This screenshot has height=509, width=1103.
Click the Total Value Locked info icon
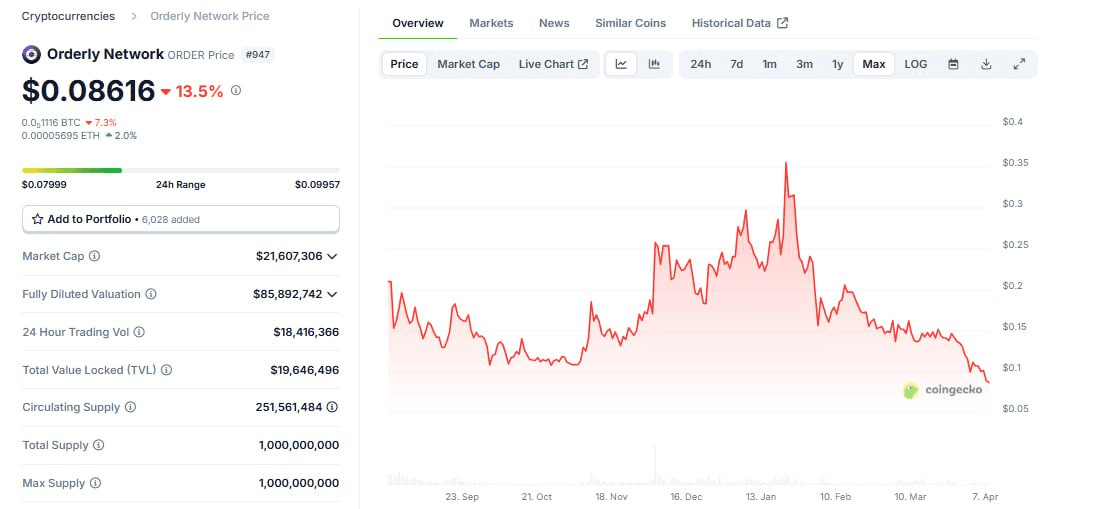166,370
